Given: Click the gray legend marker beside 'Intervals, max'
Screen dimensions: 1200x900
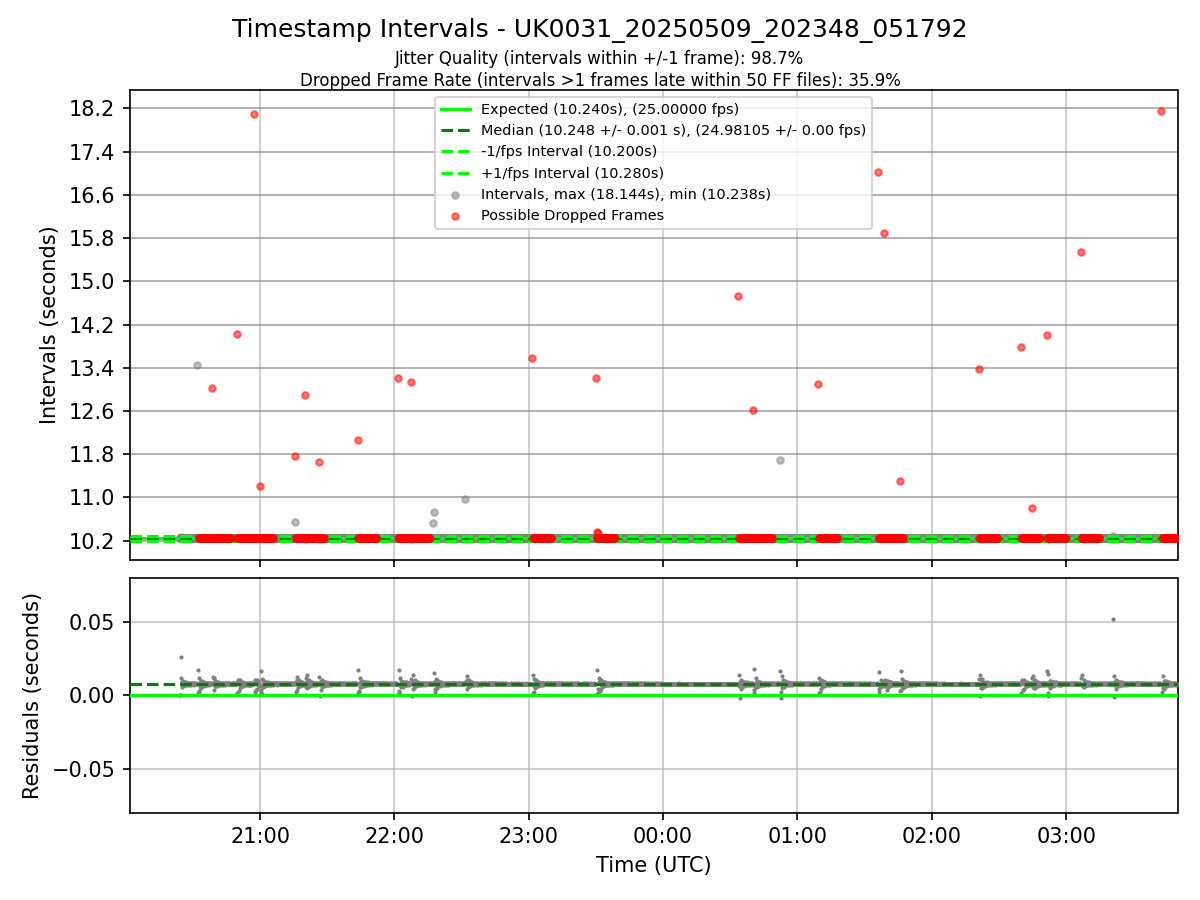Looking at the screenshot, I should click(x=455, y=194).
